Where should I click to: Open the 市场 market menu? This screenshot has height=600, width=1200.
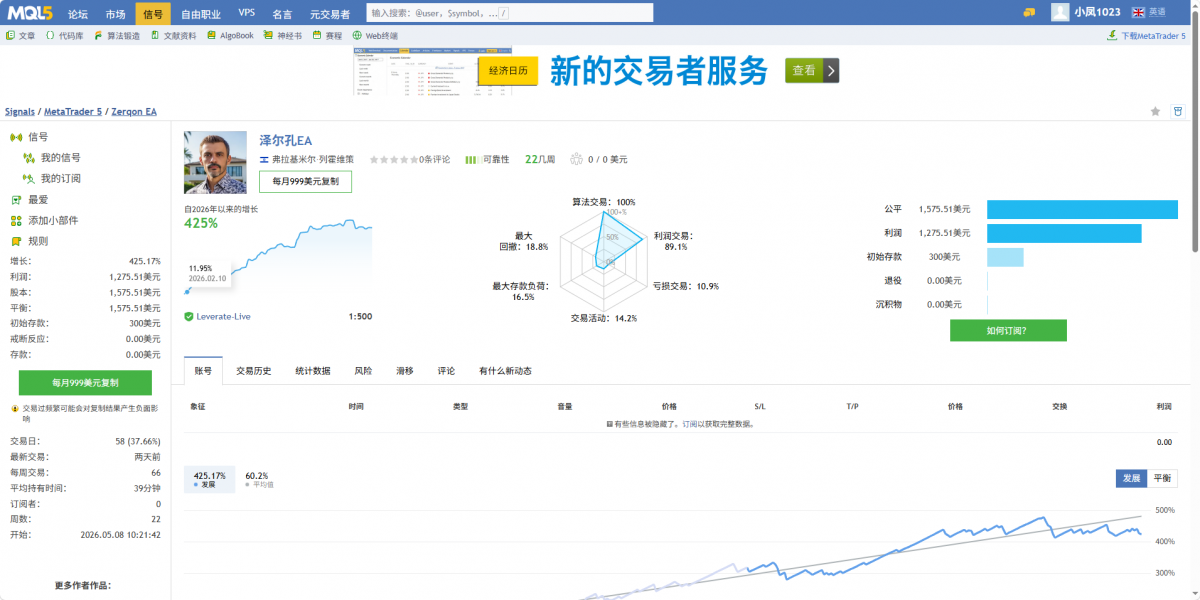pyautogui.click(x=116, y=14)
